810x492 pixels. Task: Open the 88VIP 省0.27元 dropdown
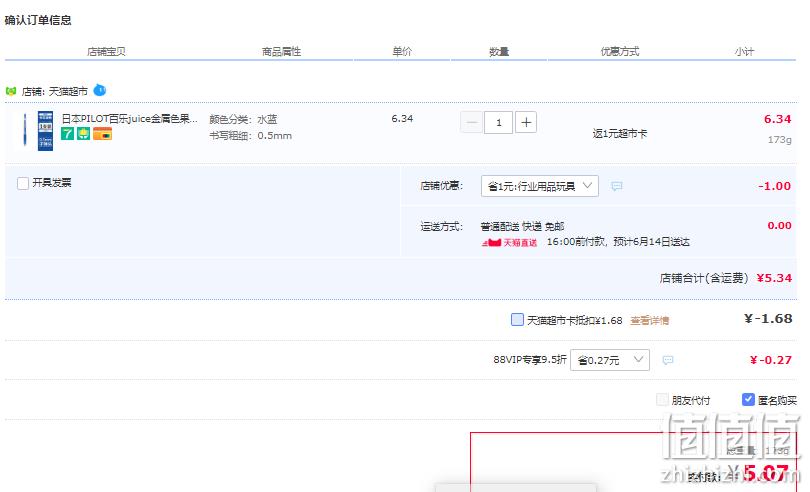coord(610,360)
